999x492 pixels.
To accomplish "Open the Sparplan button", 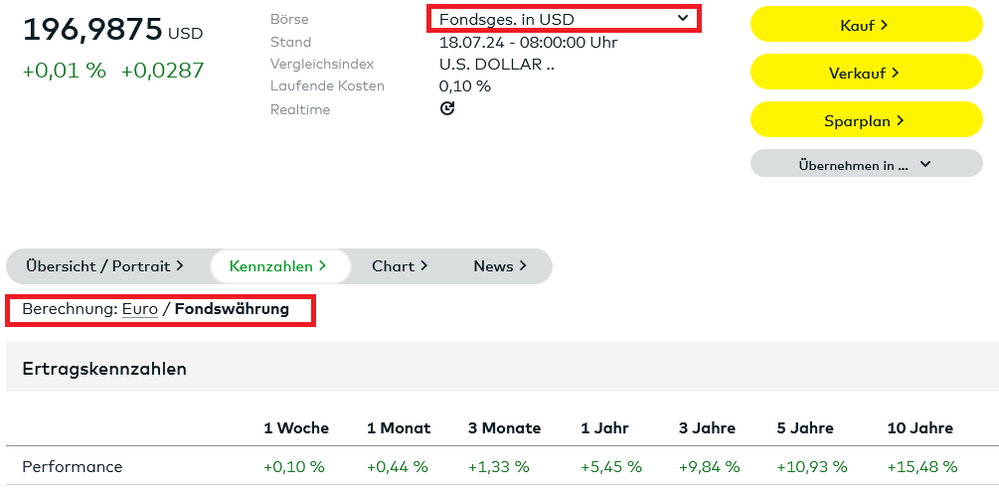I will [866, 120].
